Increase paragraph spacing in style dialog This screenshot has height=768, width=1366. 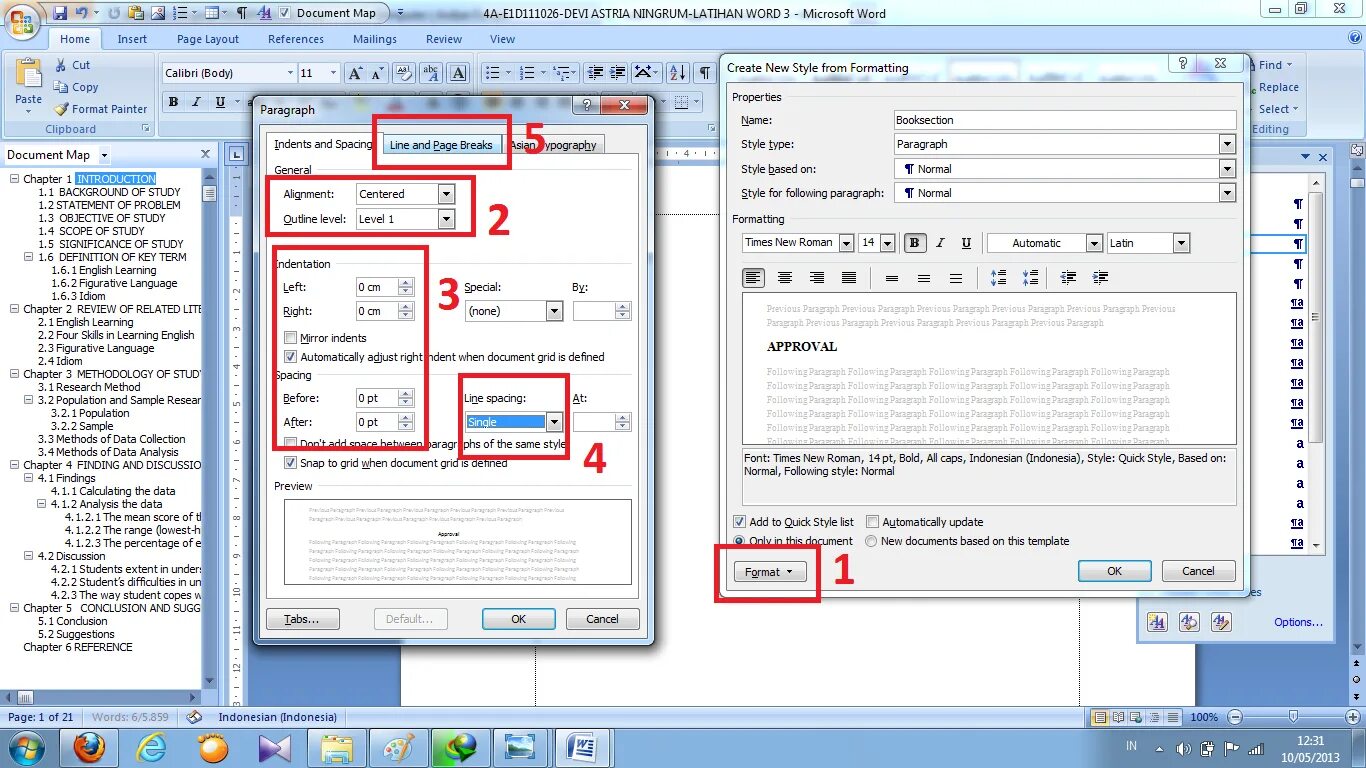[998, 278]
